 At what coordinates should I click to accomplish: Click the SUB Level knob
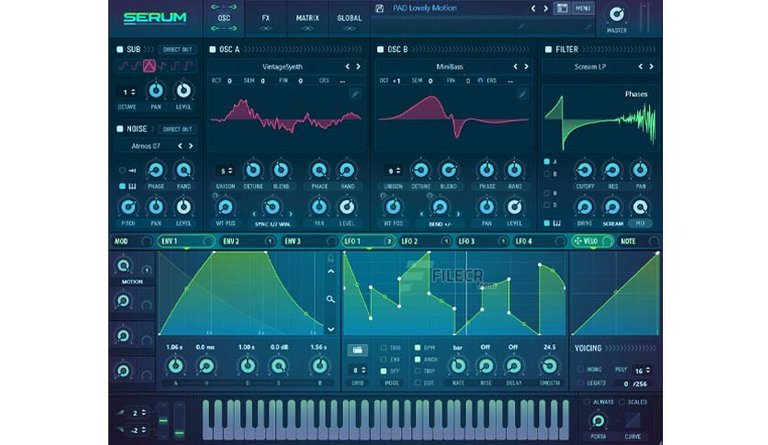click(x=183, y=90)
